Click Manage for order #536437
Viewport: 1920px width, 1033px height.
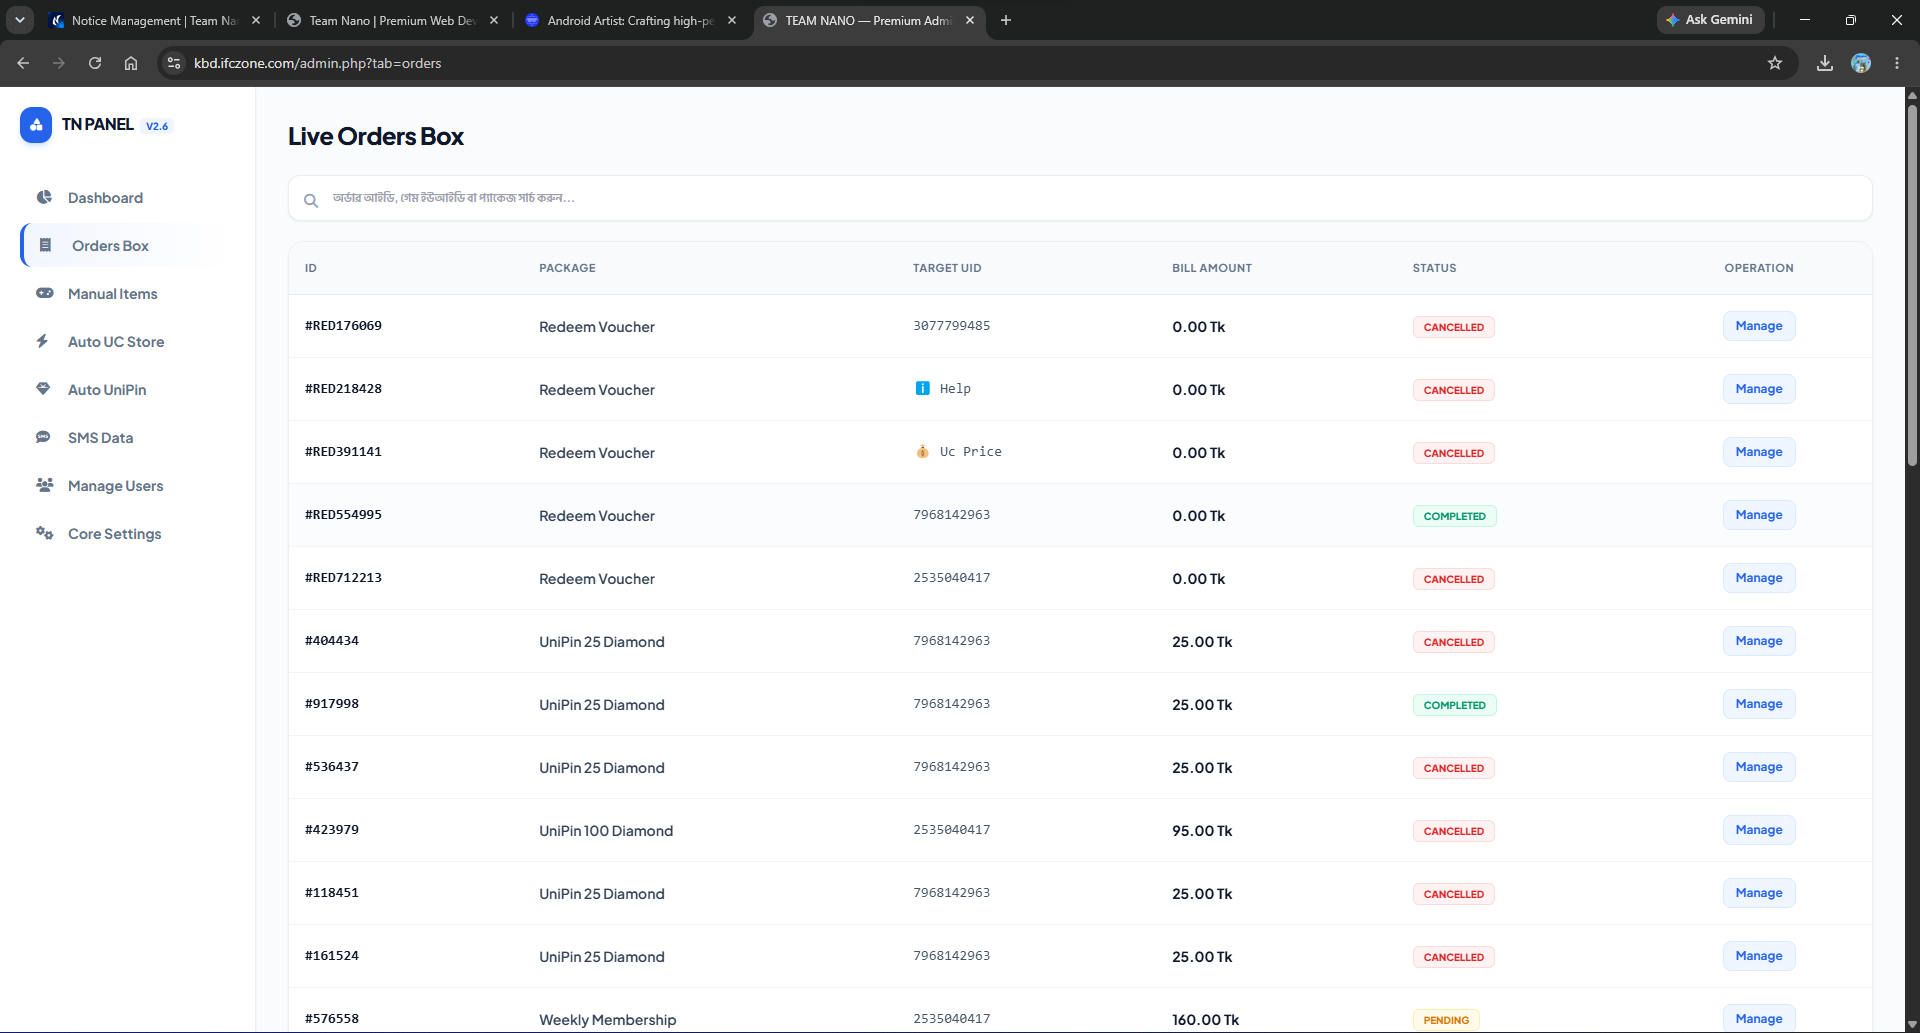pos(1759,767)
